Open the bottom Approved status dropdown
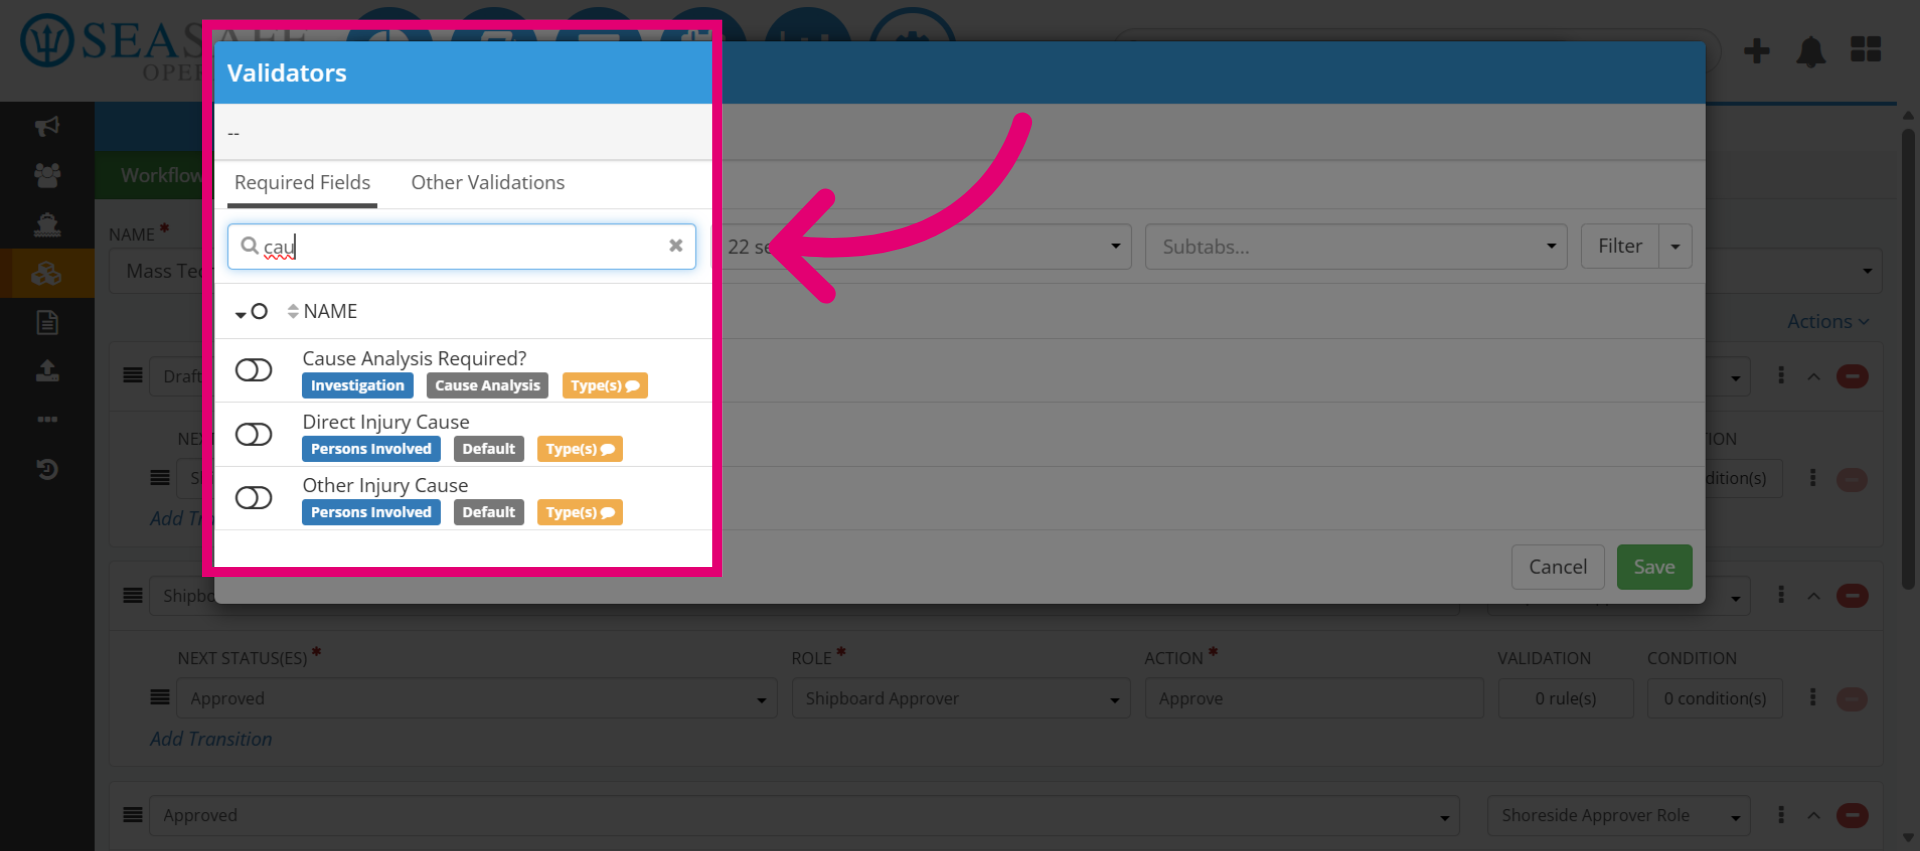Viewport: 1920px width, 851px height. click(804, 815)
